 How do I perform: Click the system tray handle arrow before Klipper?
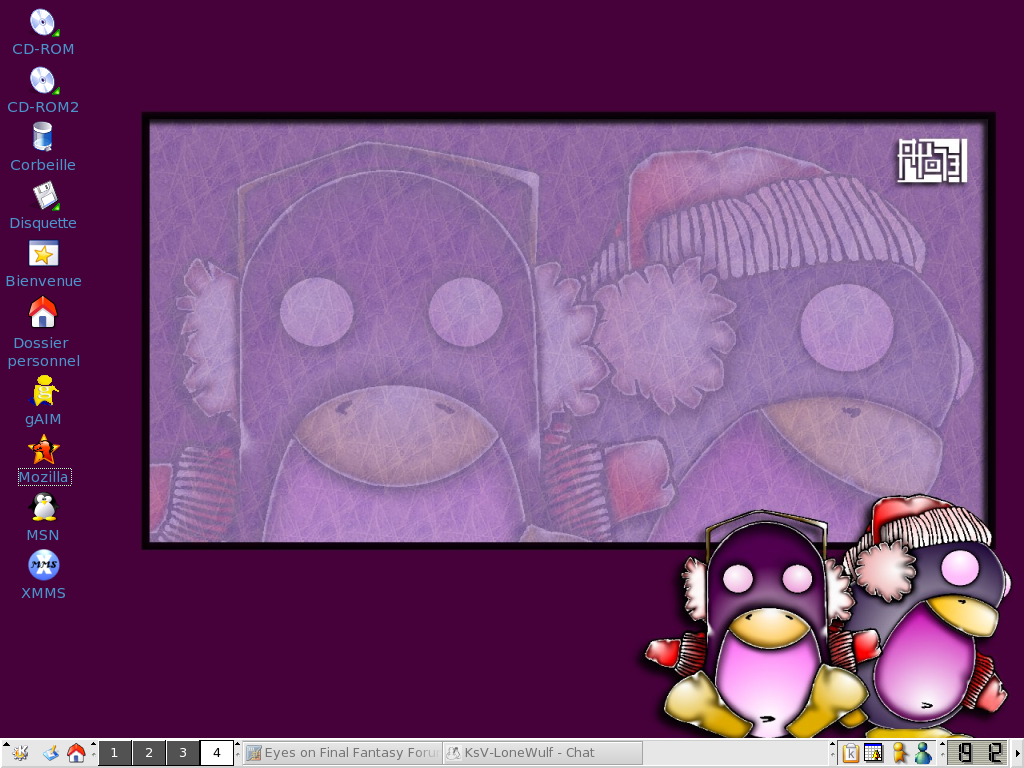click(x=833, y=744)
